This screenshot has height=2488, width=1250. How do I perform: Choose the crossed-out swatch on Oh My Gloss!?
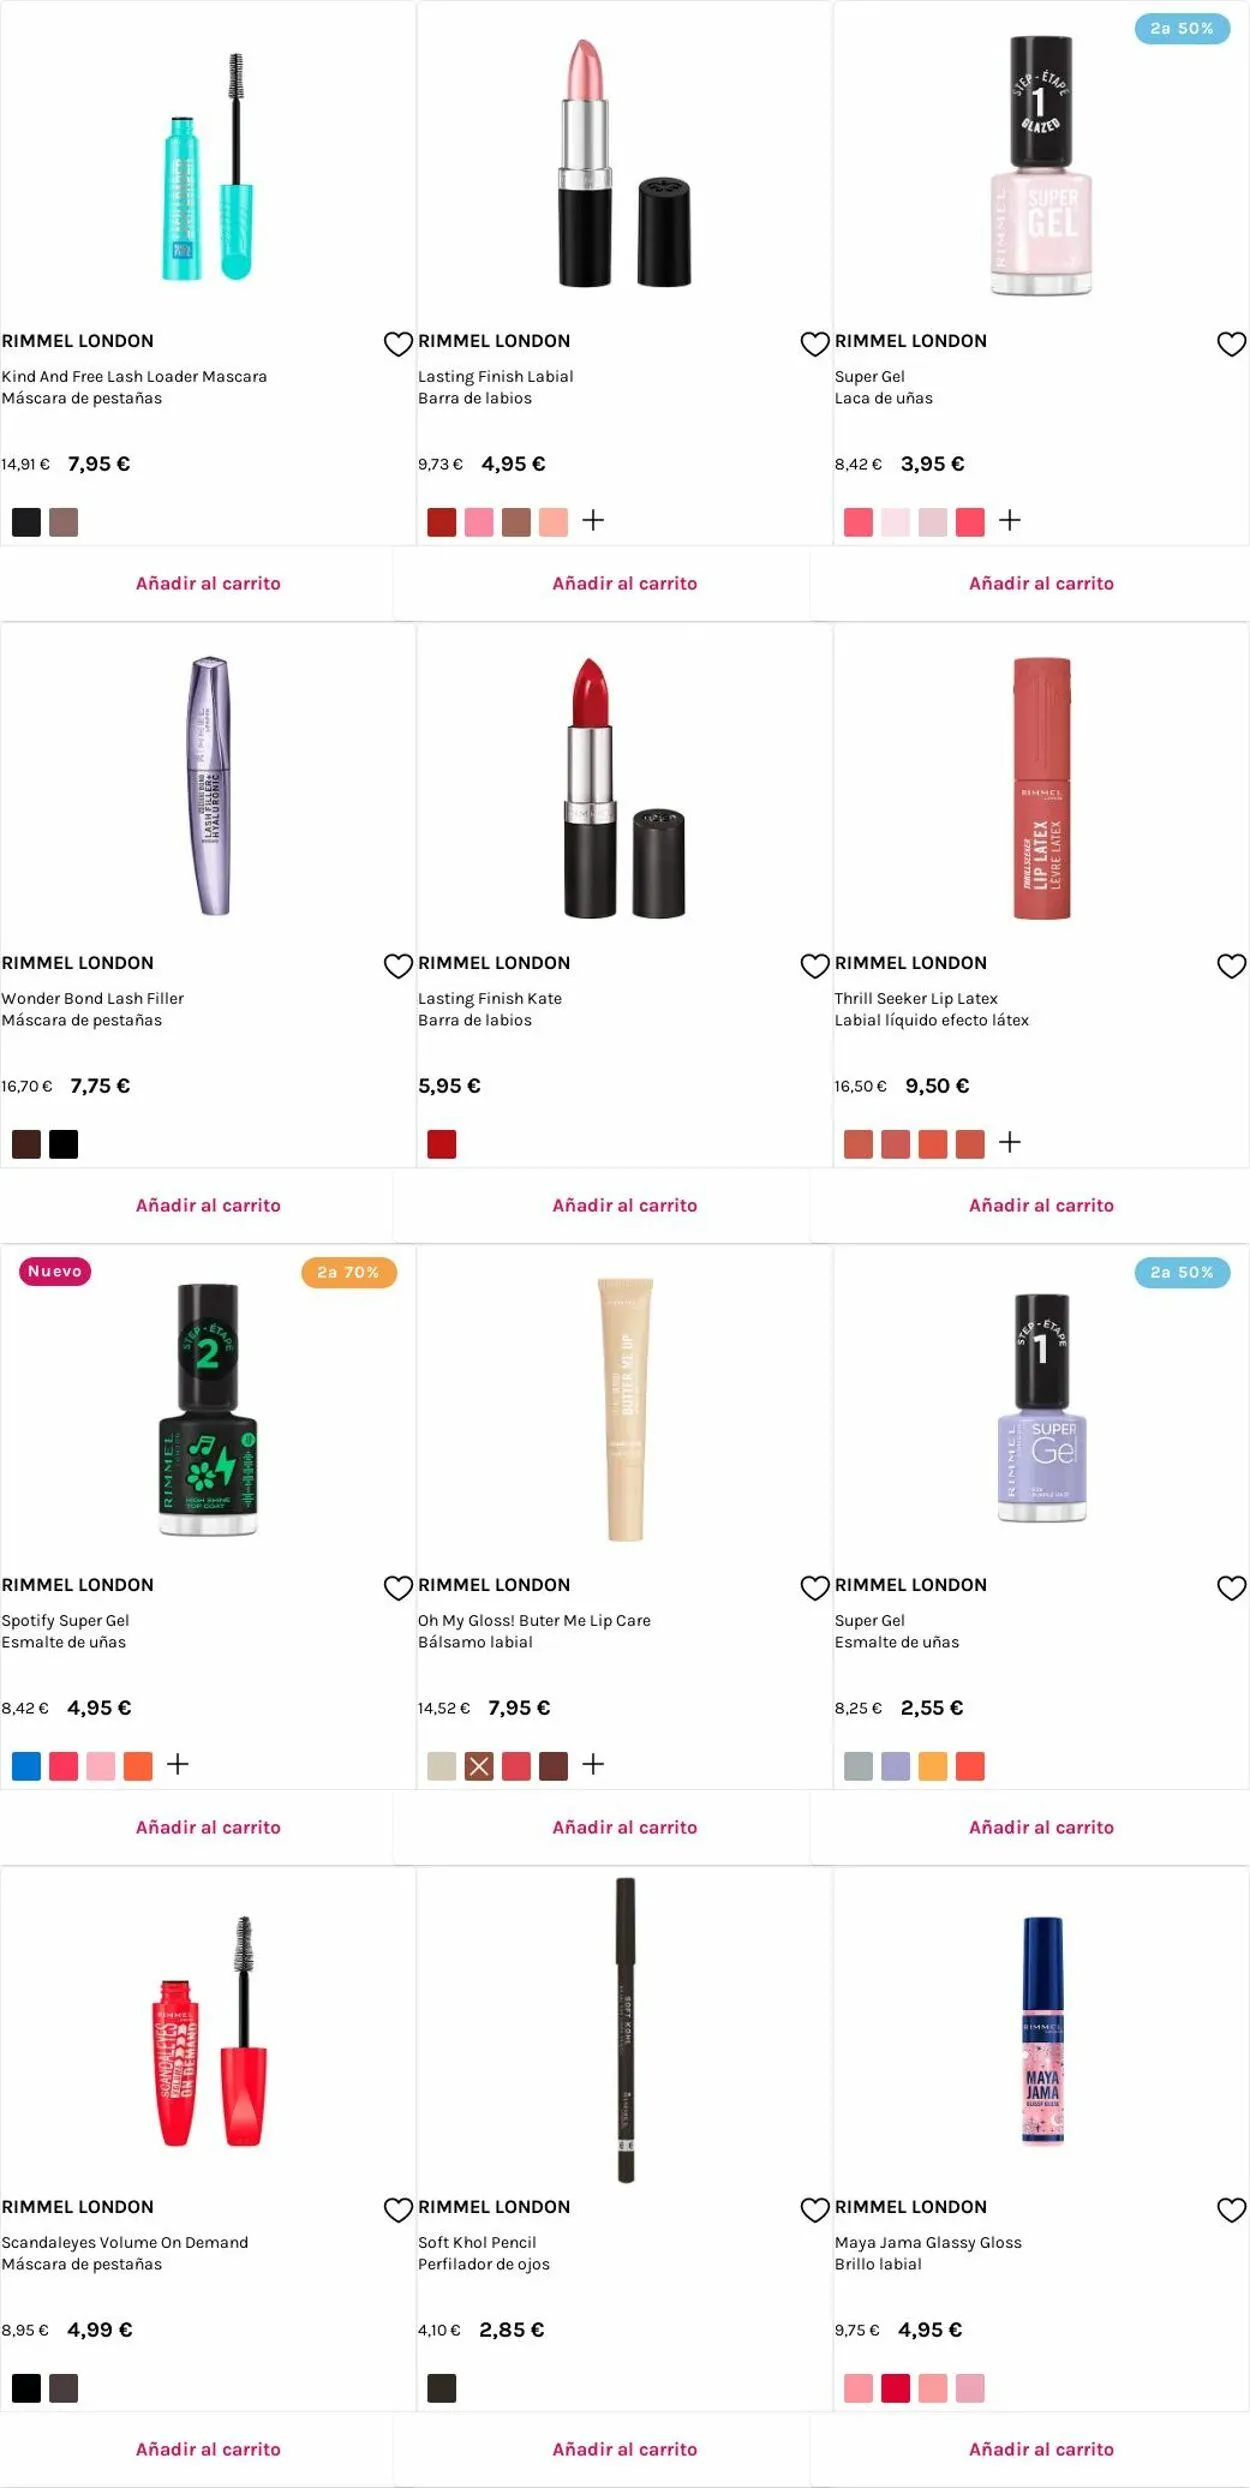coord(479,1766)
